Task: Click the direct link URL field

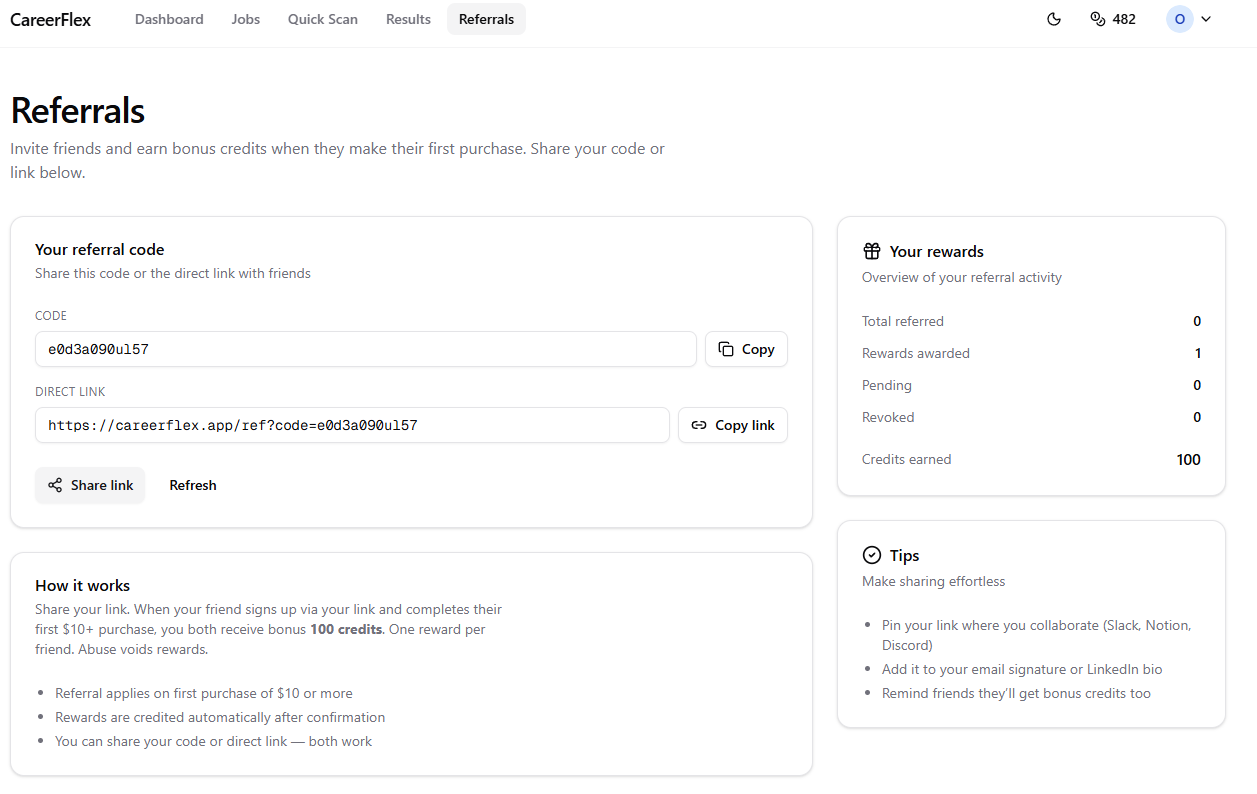Action: 352,425
